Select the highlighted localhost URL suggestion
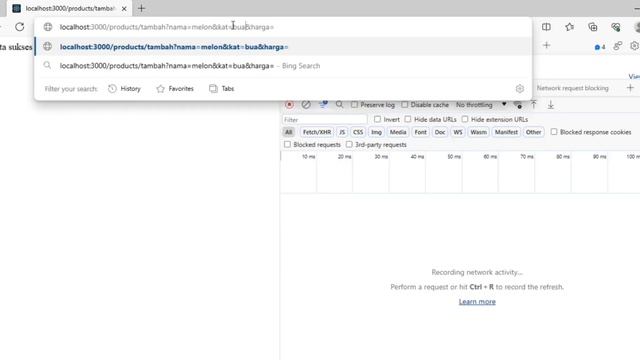Image resolution: width=640 pixels, height=360 pixels. pos(283,47)
